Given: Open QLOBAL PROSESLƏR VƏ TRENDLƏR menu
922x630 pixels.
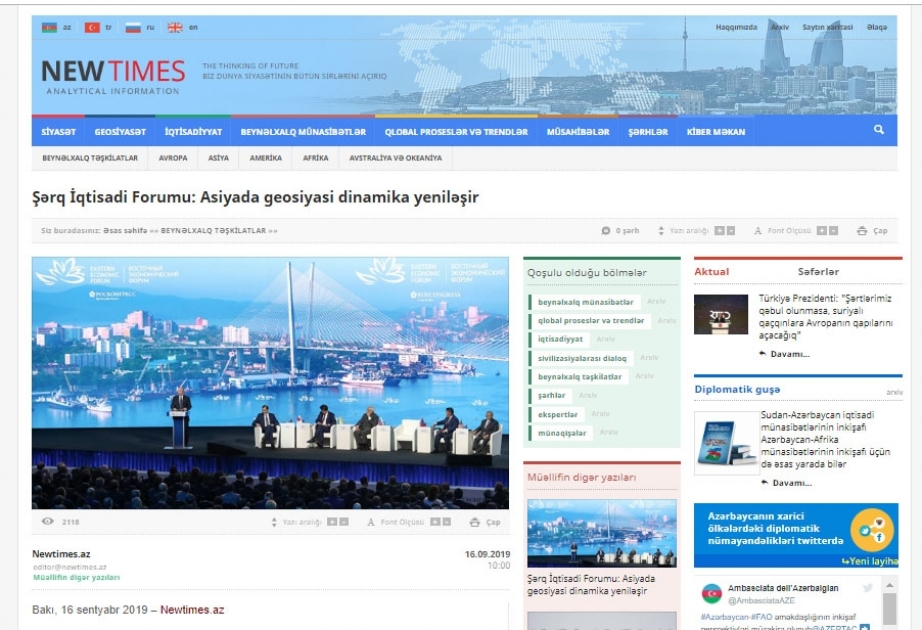Looking at the screenshot, I should click(456, 132).
